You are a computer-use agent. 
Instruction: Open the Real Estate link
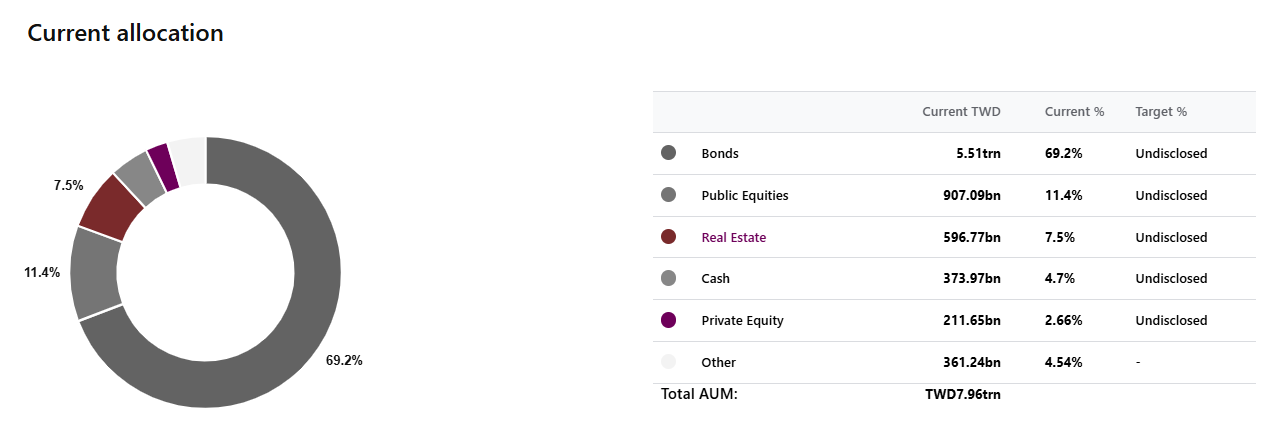(x=734, y=238)
